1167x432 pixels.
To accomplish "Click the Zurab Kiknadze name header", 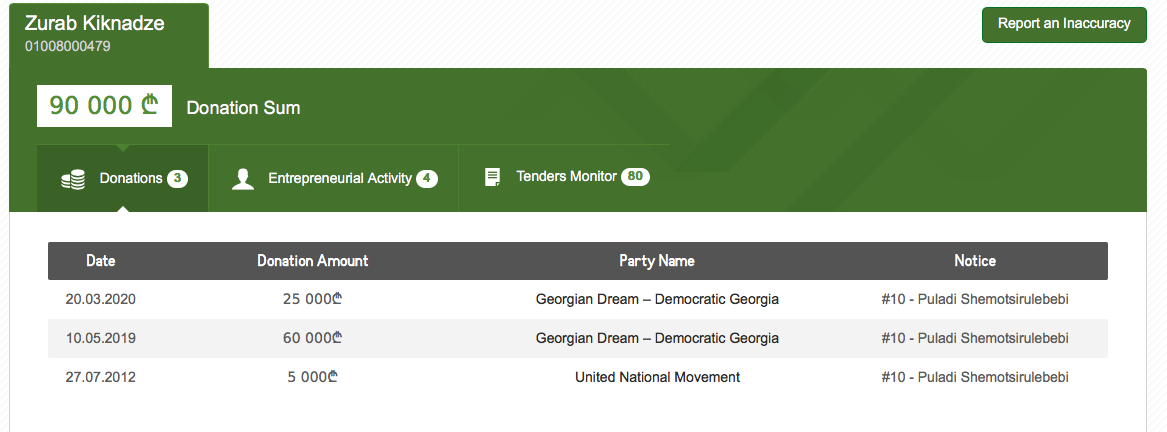I will pos(95,23).
